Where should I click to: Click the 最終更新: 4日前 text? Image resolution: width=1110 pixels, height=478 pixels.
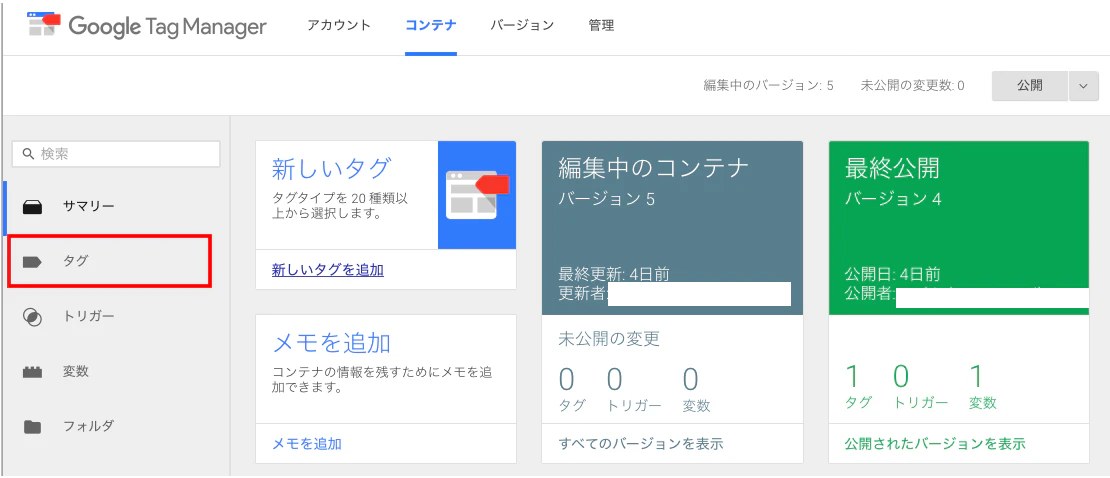tap(614, 273)
